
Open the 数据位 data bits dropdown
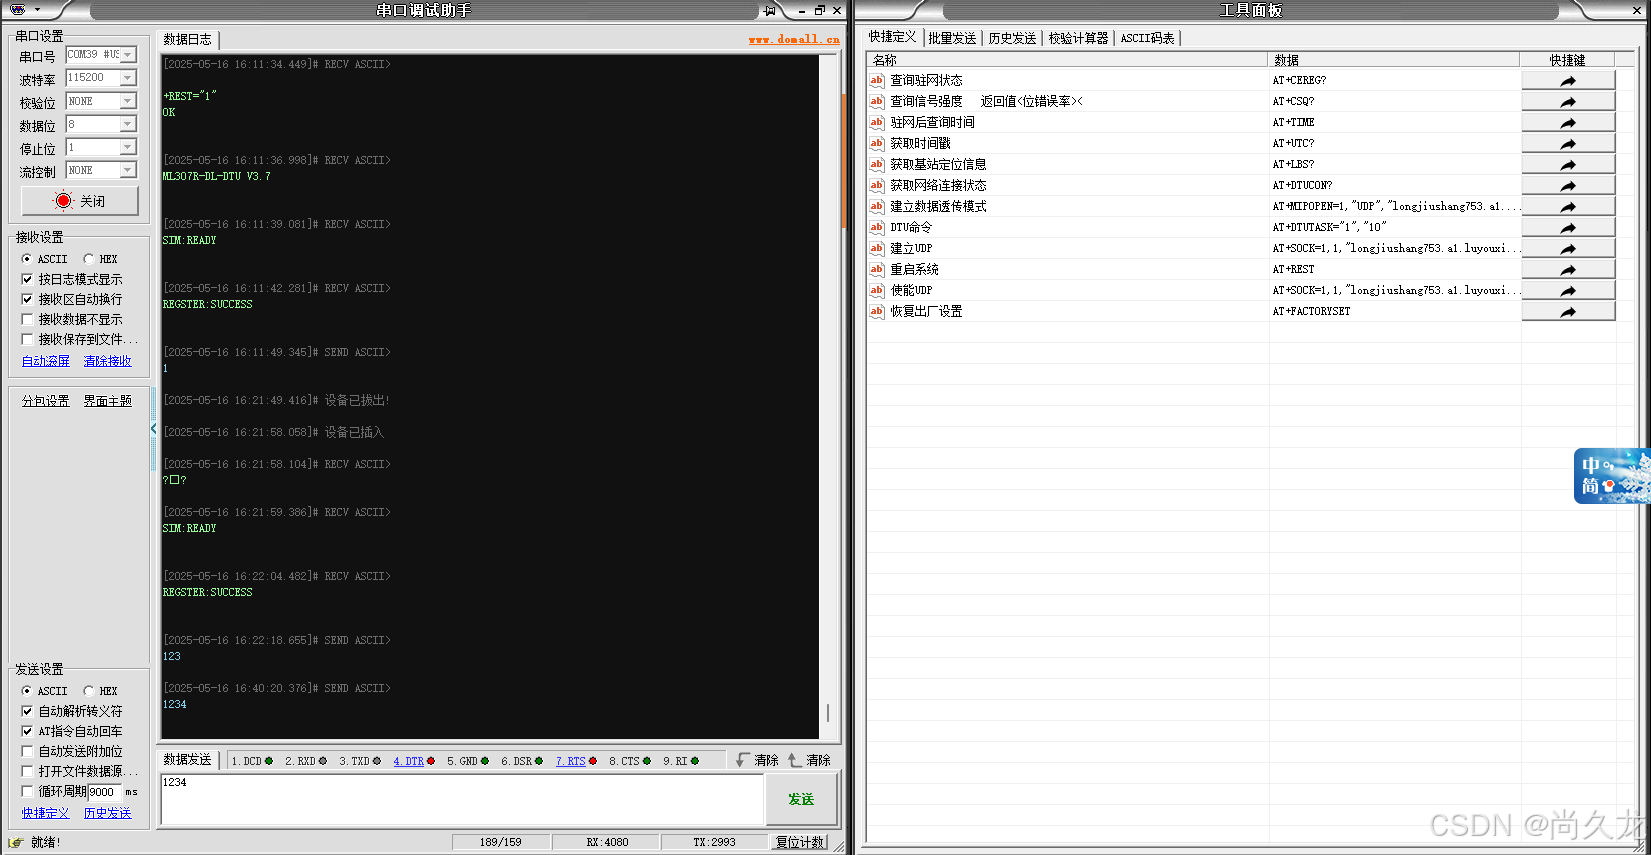tap(128, 124)
